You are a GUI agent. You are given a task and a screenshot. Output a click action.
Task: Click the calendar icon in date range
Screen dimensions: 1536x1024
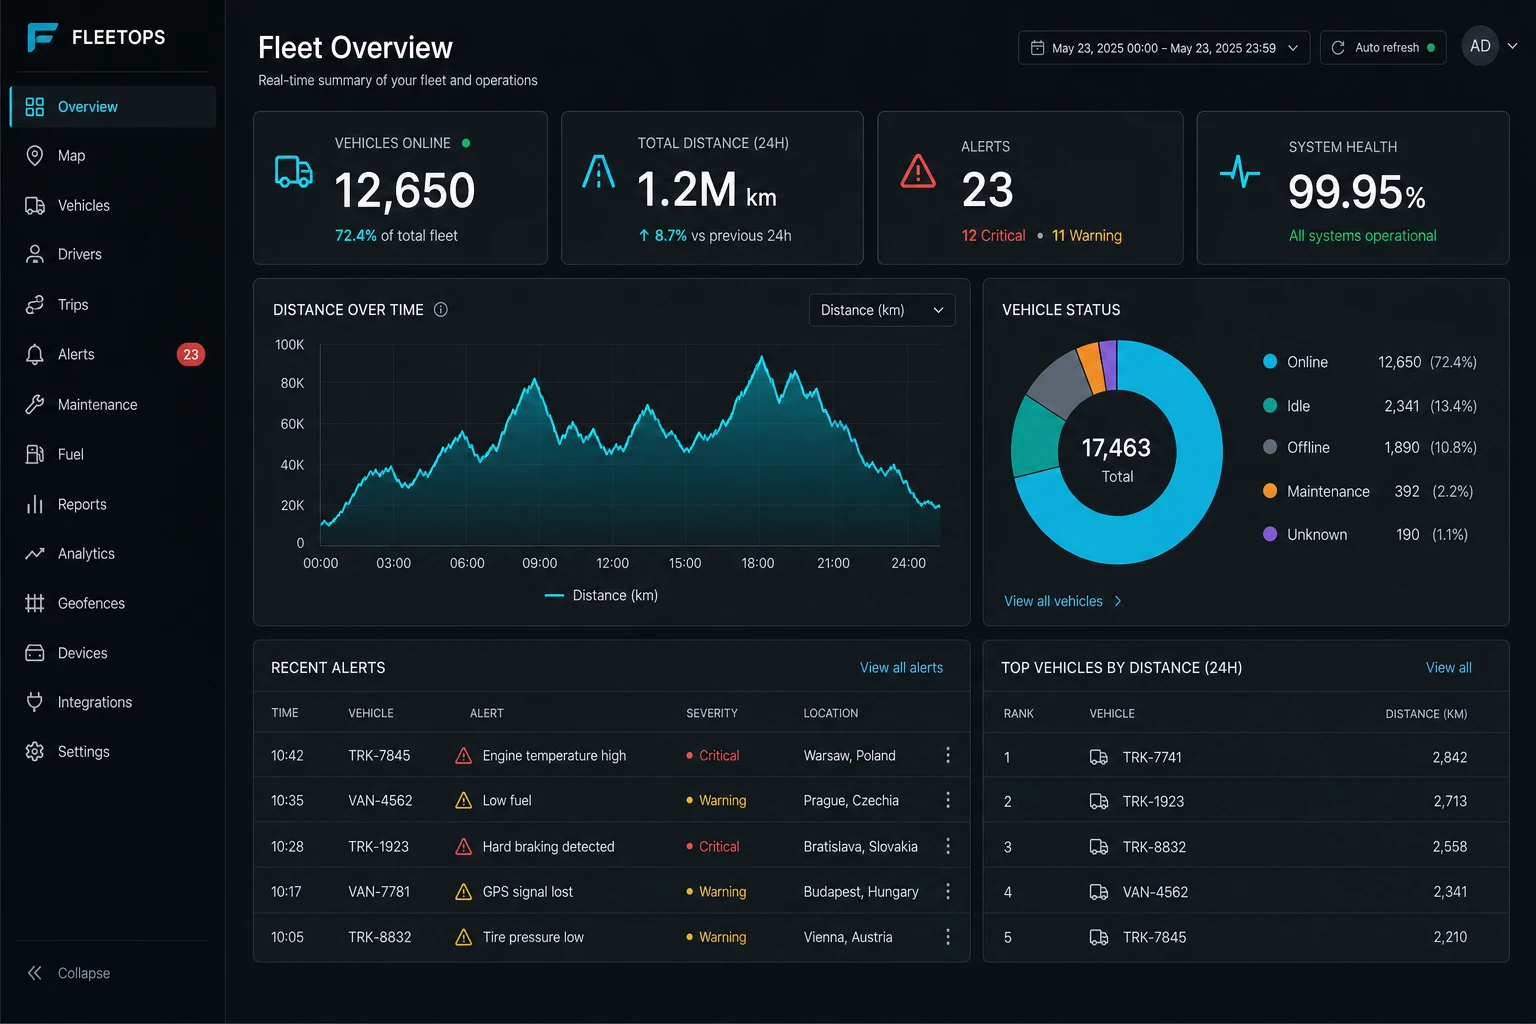[1038, 48]
